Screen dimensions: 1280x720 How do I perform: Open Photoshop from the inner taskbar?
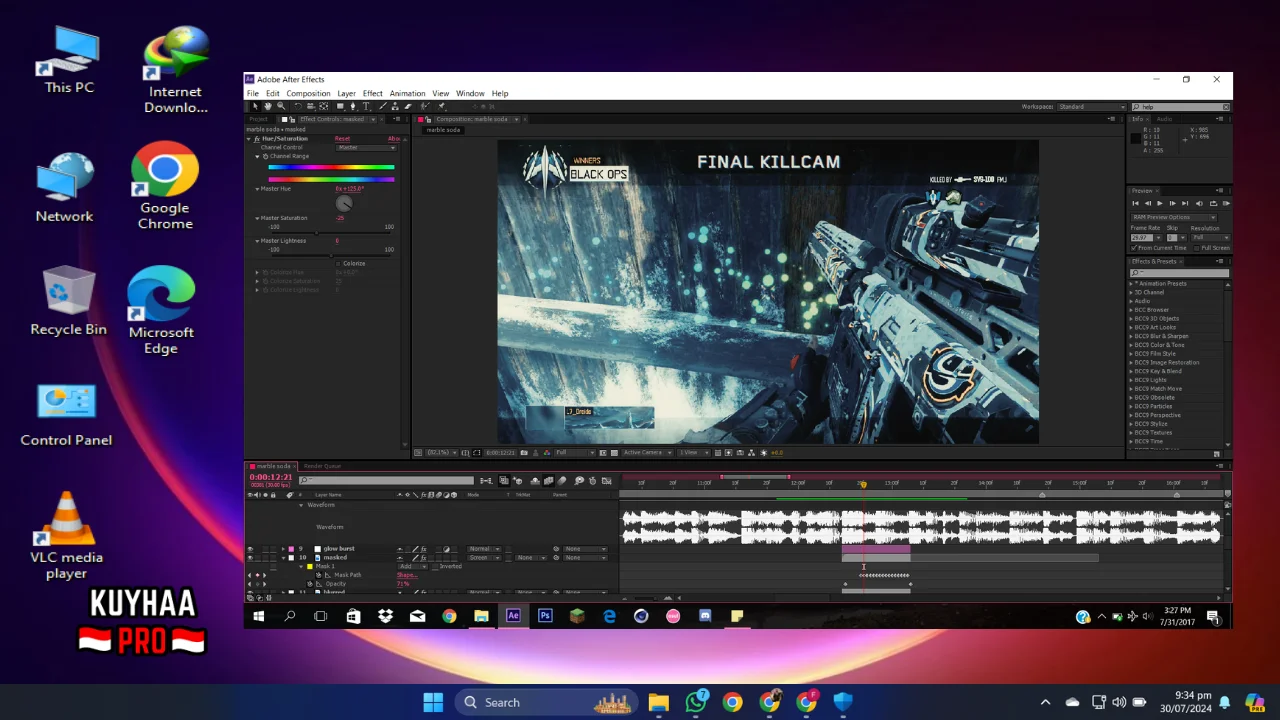point(545,616)
